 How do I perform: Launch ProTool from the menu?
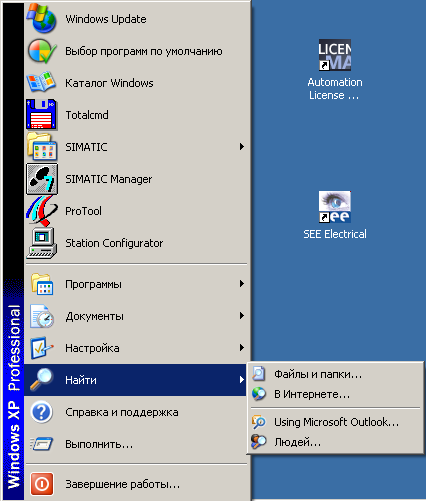click(136, 211)
